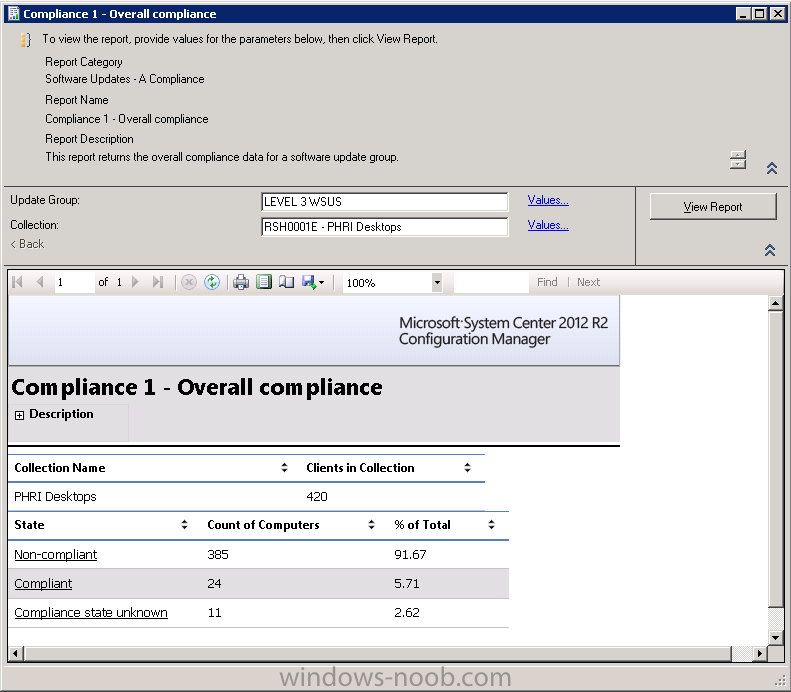This screenshot has width=791, height=692.
Task: Open the zoom level dropdown showing 100%
Action: (437, 282)
